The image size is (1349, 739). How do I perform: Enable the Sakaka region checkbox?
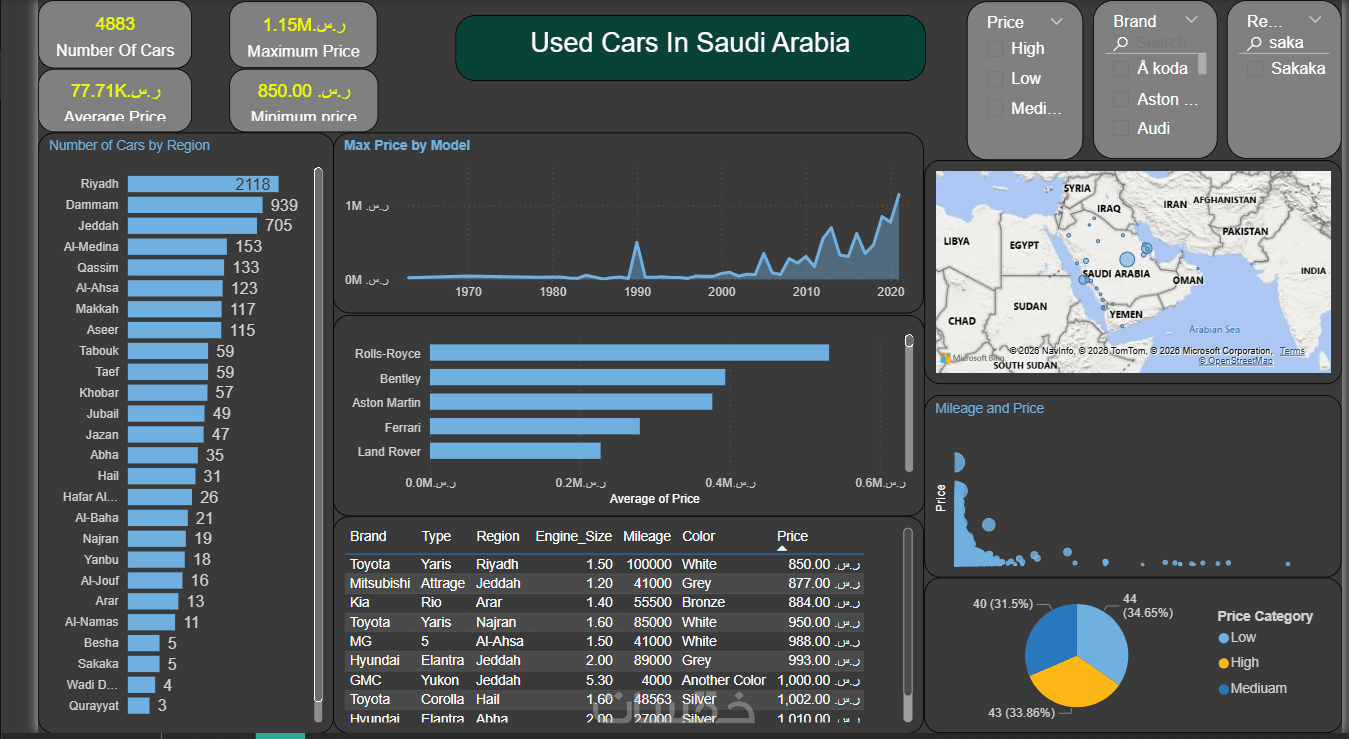[1254, 68]
